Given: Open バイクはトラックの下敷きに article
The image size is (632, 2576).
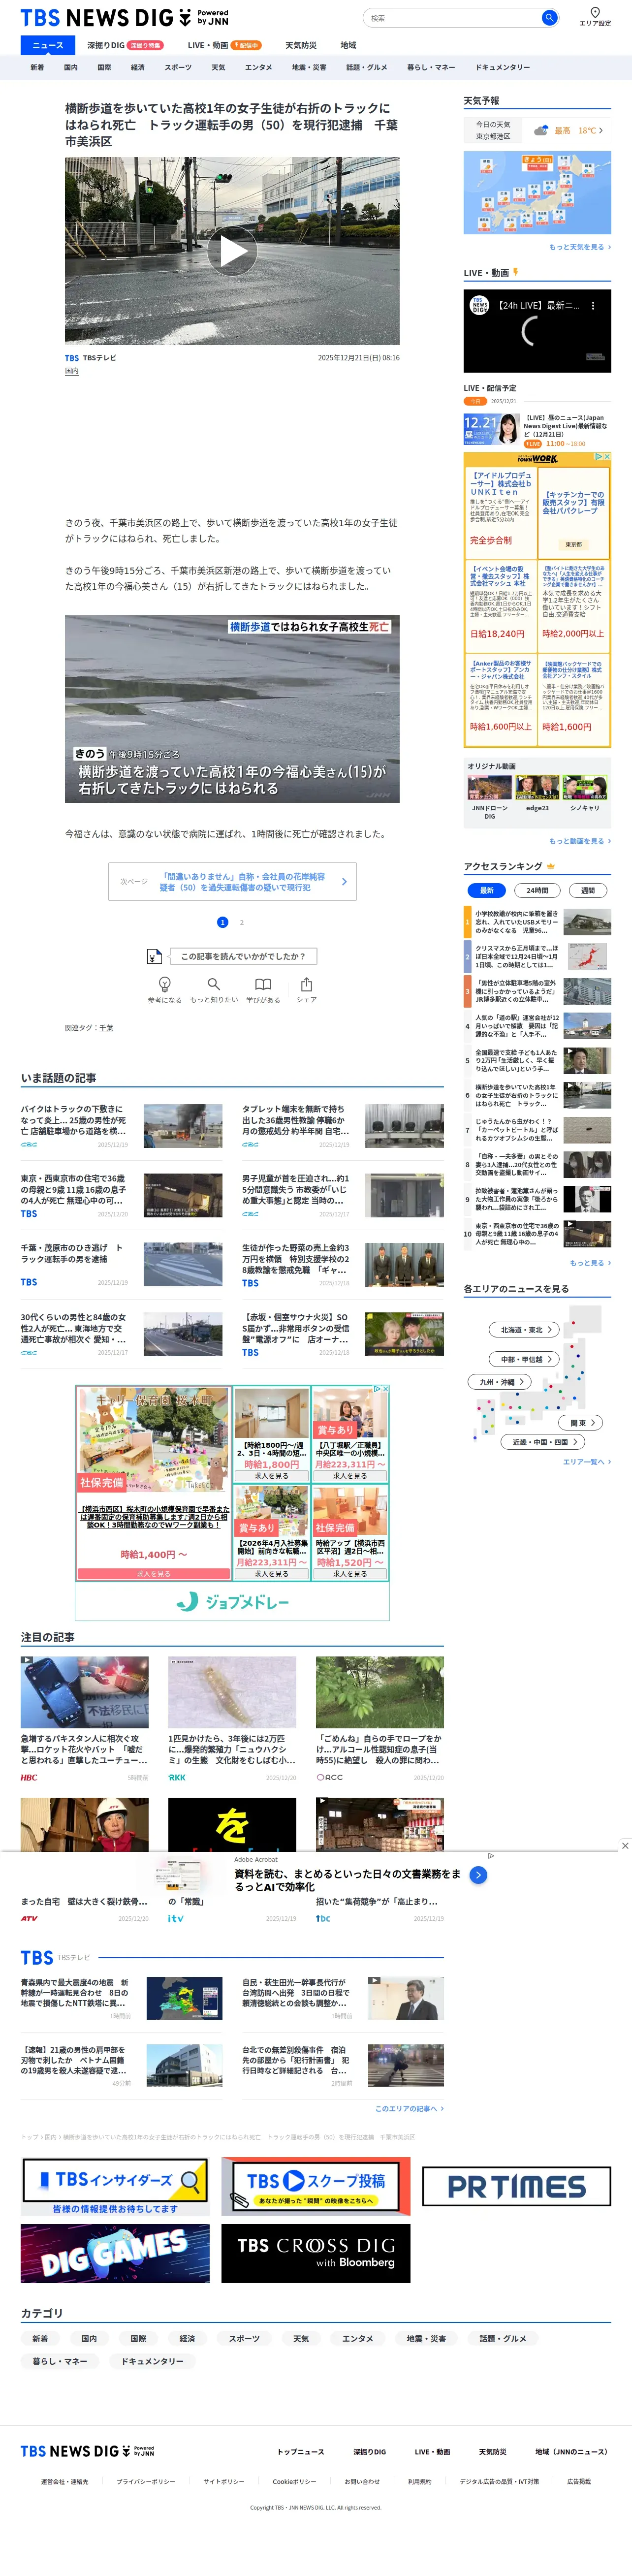Looking at the screenshot, I should pyautogui.click(x=122, y=1126).
